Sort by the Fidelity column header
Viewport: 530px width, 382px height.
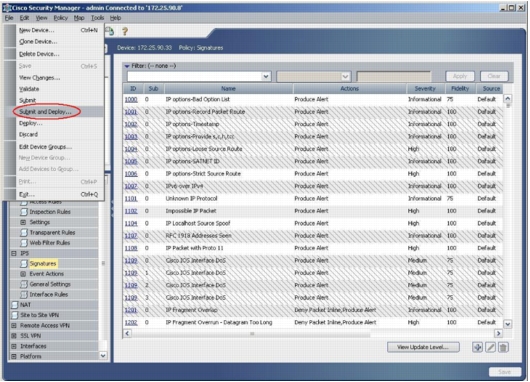point(460,89)
